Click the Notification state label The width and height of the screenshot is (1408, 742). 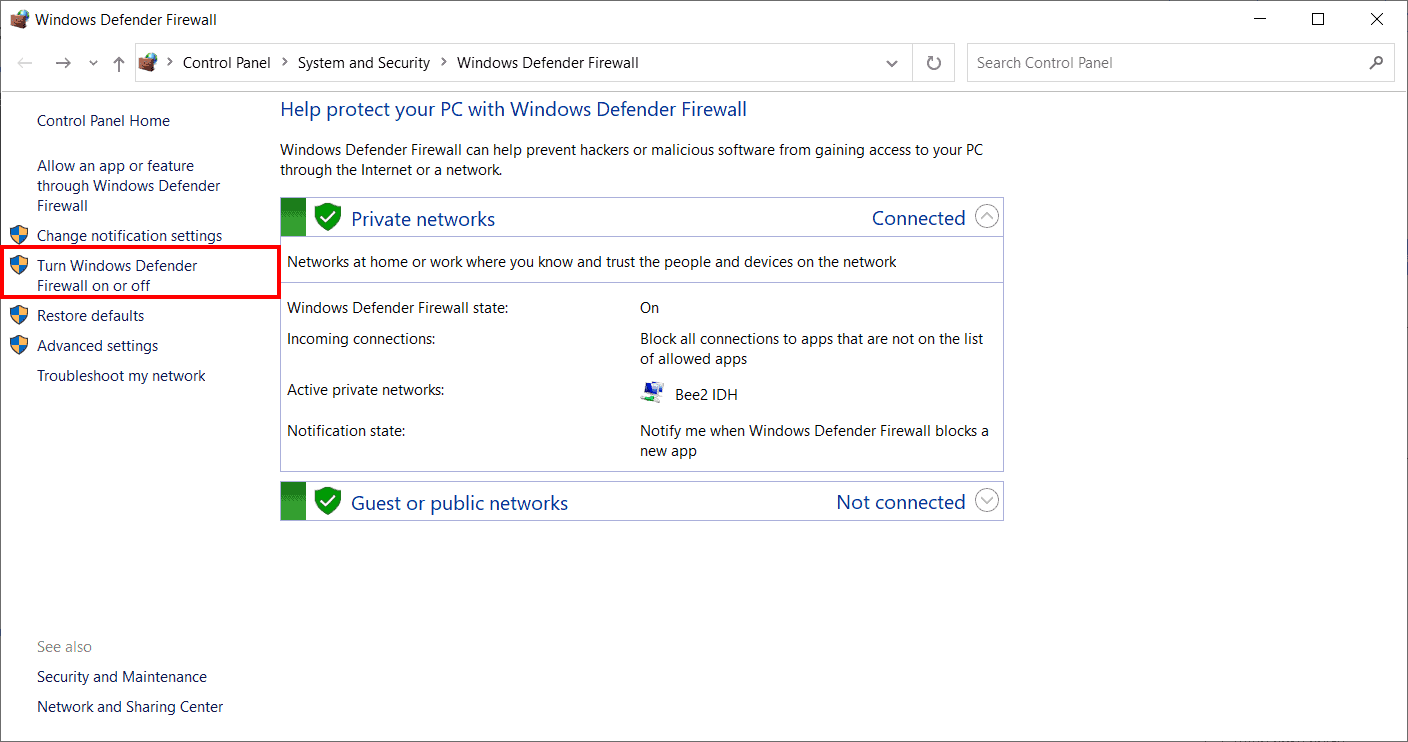346,431
